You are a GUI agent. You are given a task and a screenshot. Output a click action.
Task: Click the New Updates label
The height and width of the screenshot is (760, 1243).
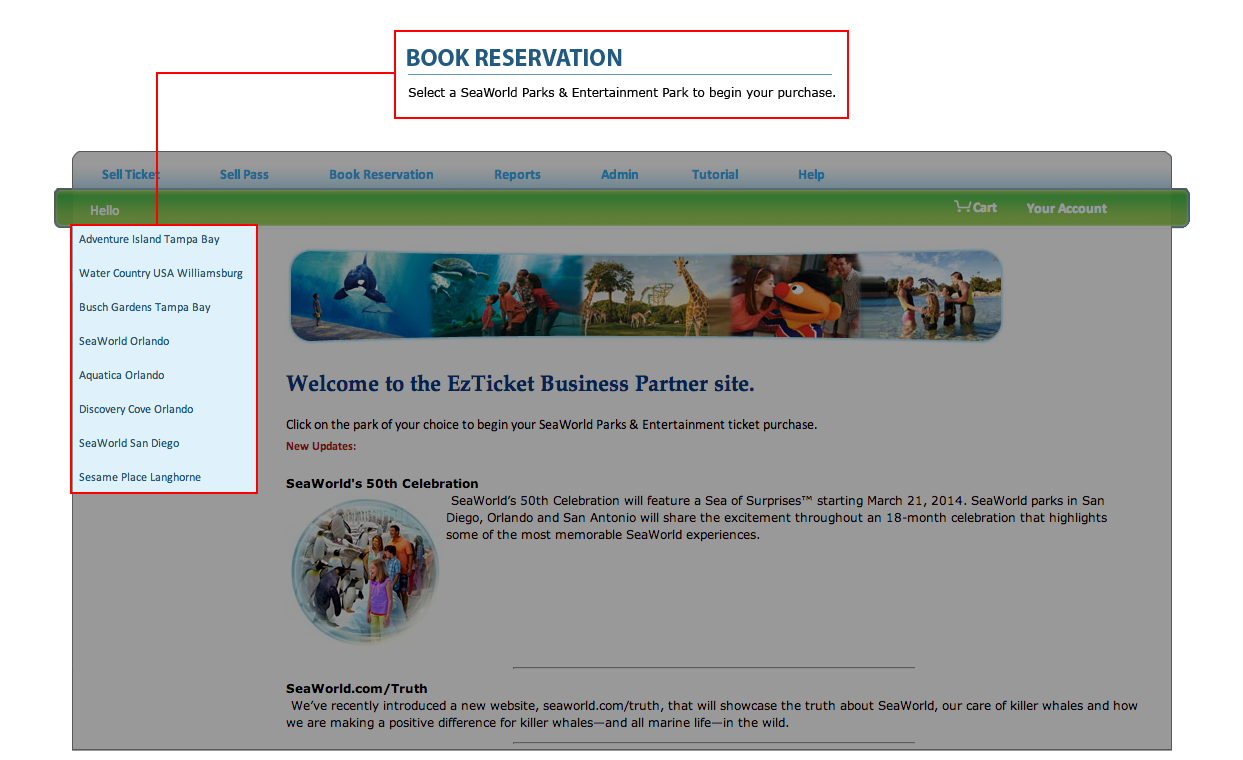click(x=321, y=446)
